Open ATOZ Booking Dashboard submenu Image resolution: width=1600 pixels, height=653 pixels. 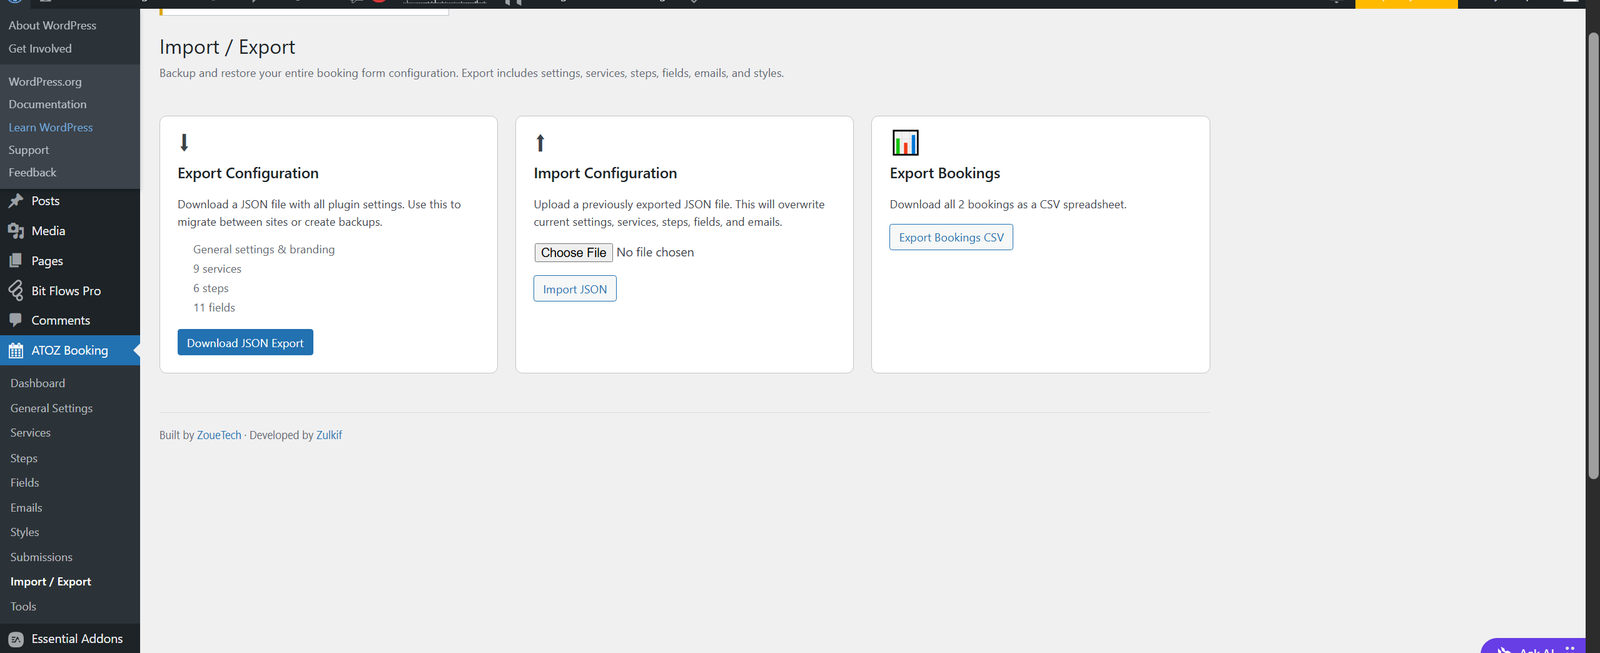pyautogui.click(x=38, y=383)
